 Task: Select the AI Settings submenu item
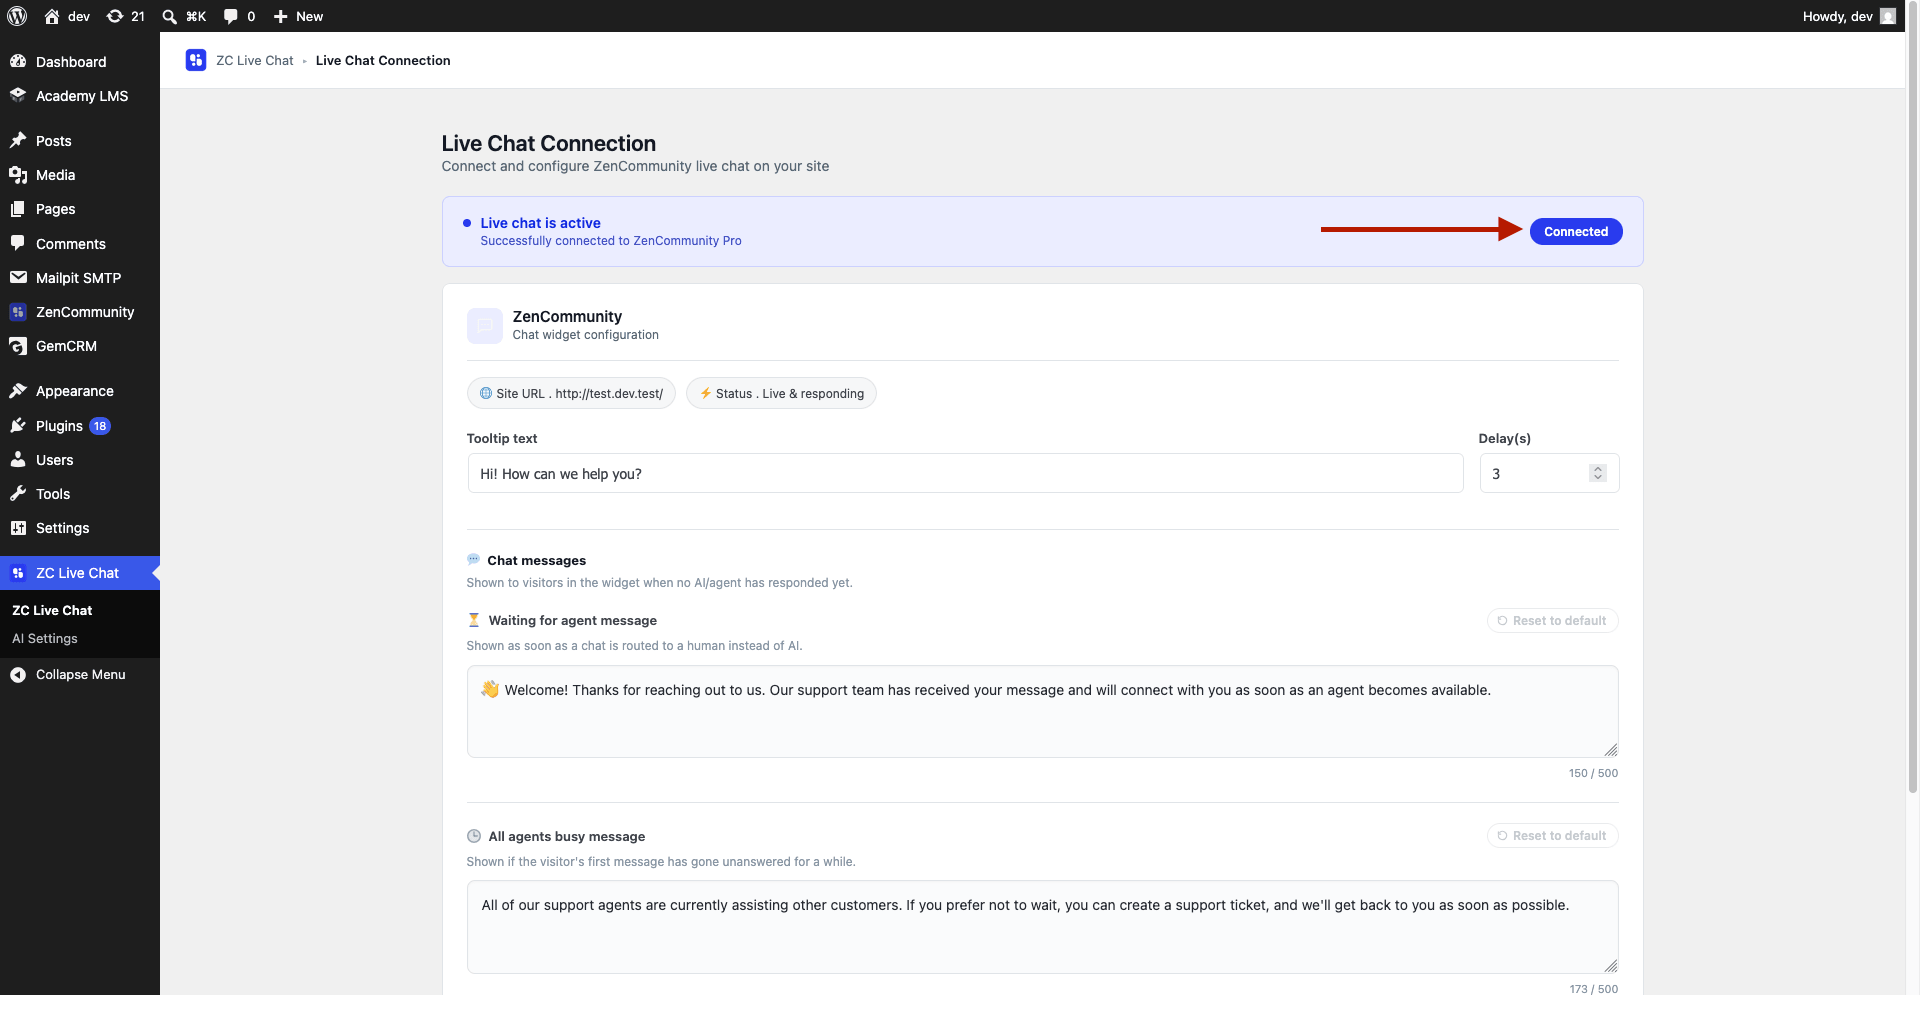(45, 638)
